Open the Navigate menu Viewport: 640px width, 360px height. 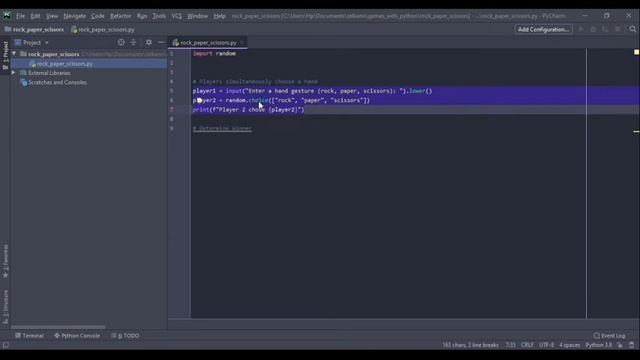coord(75,16)
